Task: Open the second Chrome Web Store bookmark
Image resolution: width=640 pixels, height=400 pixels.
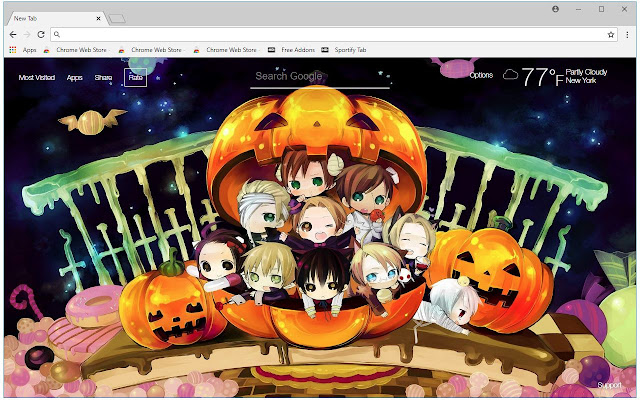Action: tap(150, 50)
